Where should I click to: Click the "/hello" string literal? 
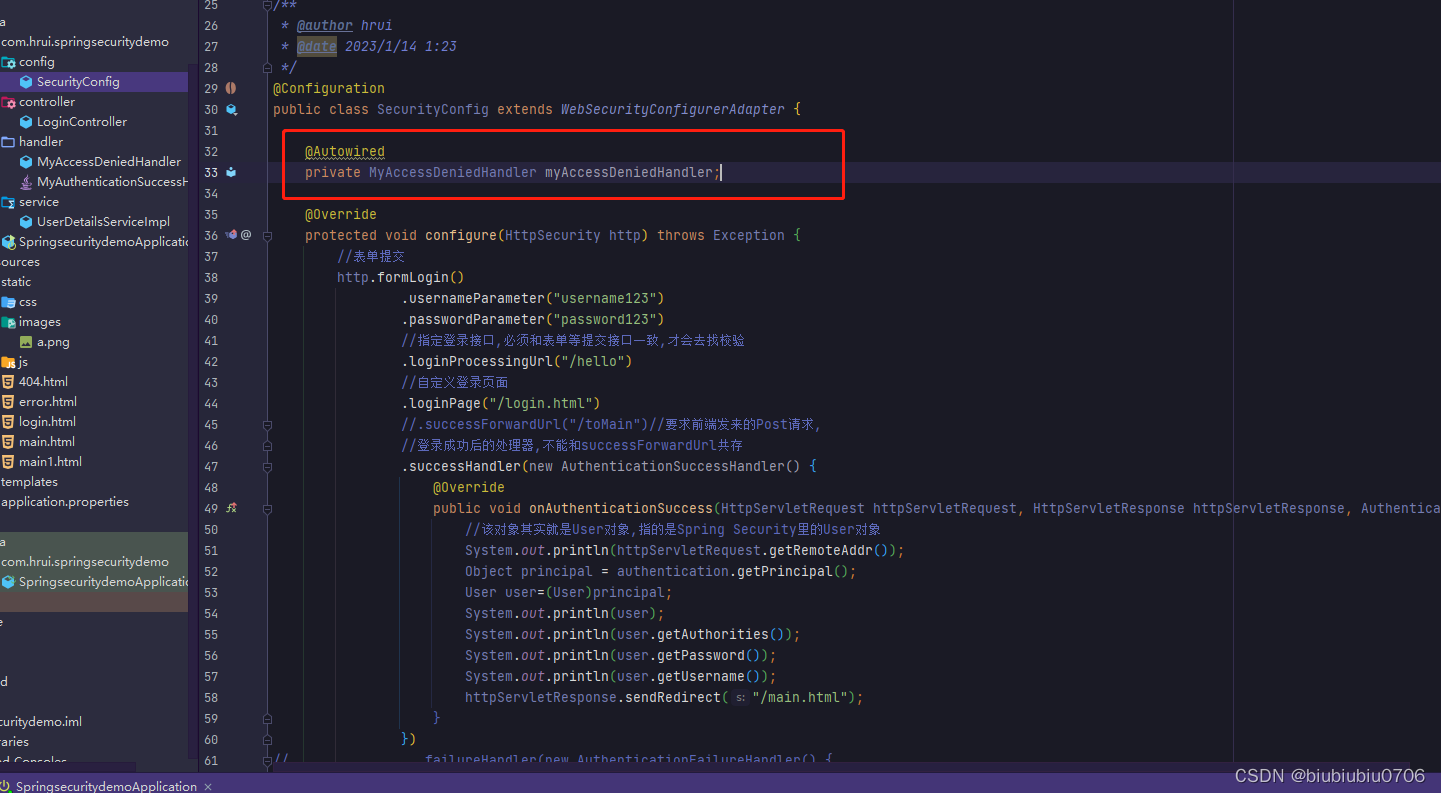(593, 361)
